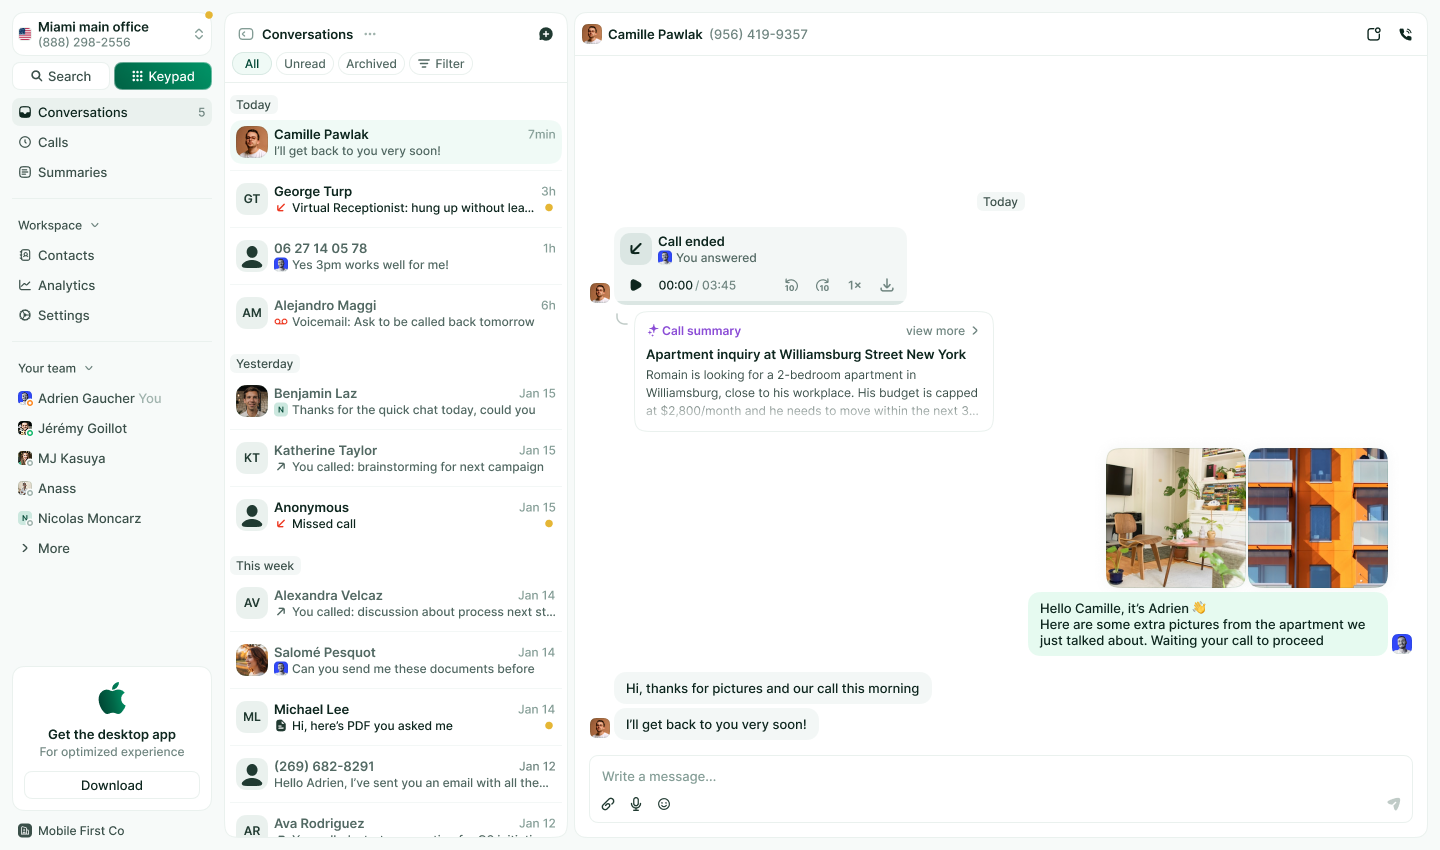Screen dimensions: 1440x850
Task: Click Camille Pawlak's name in the conversation header
Action: point(655,34)
